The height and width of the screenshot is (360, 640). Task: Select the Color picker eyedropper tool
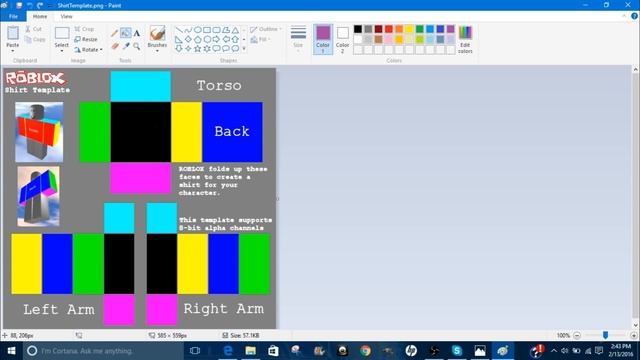coord(126,46)
